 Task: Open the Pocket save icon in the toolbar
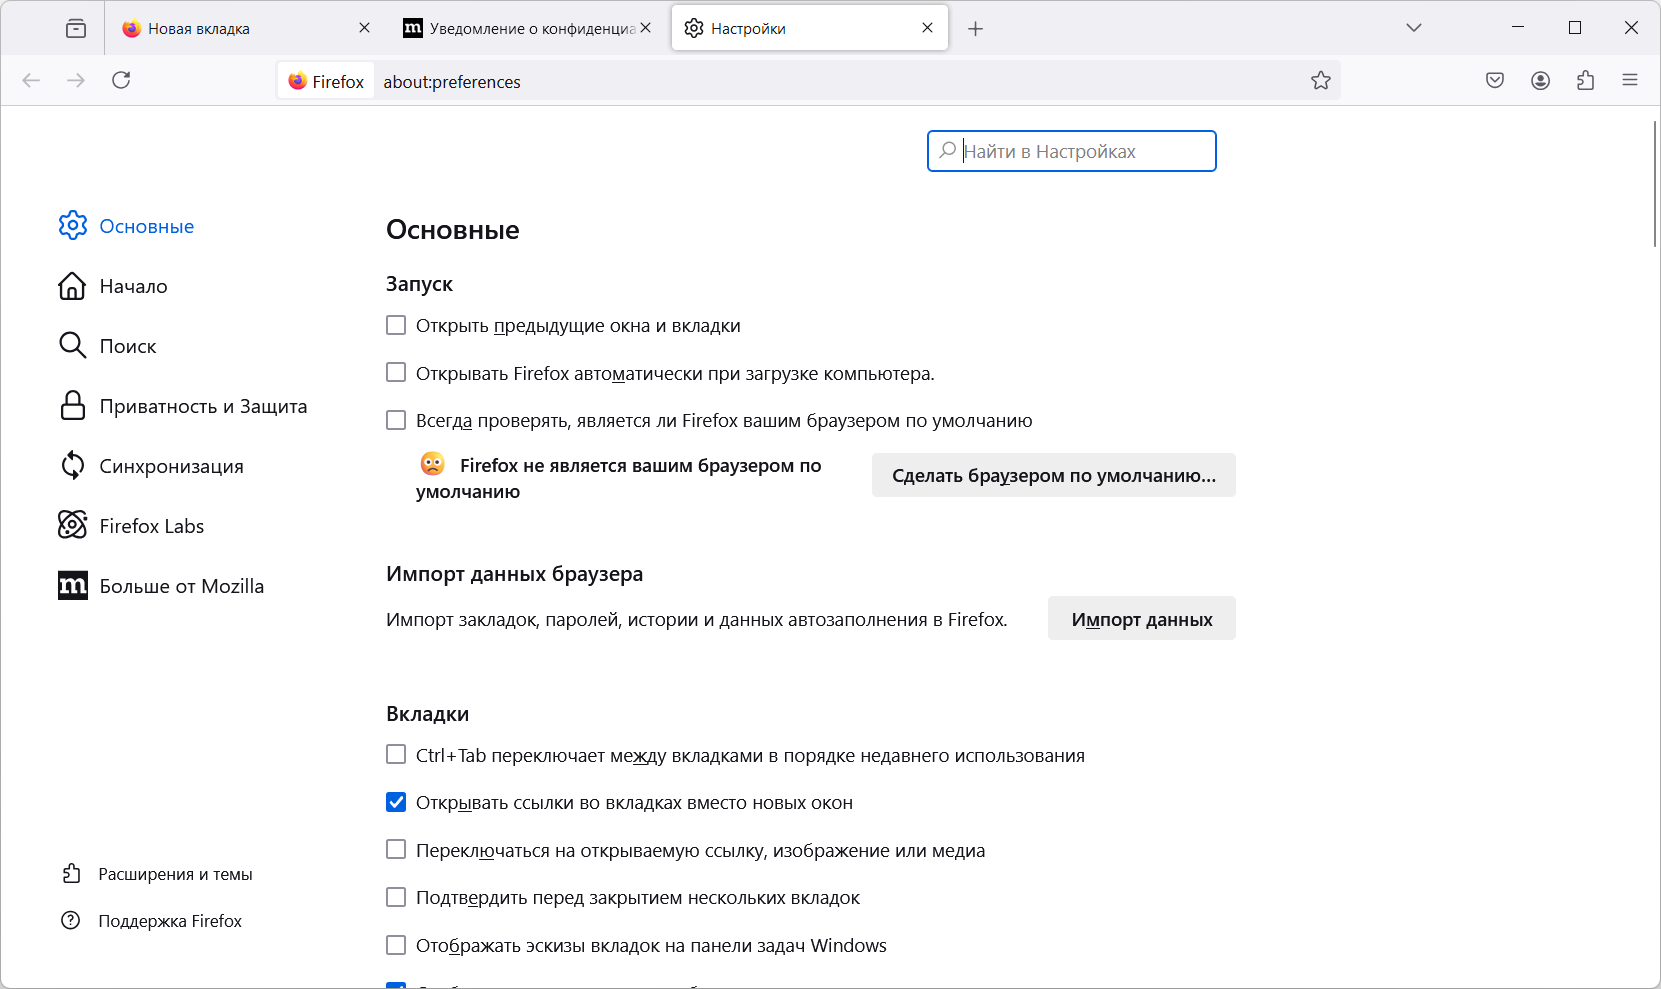click(x=1495, y=81)
